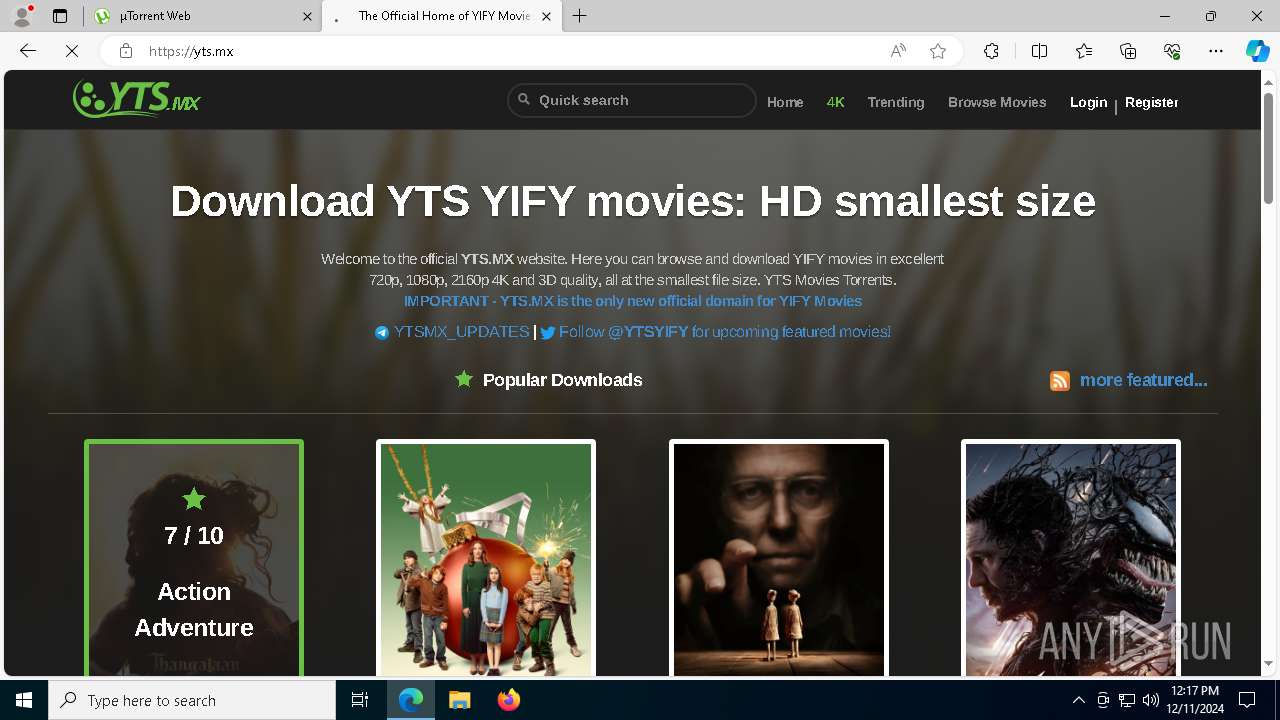
Task: Go to Home in the site menu
Action: (785, 102)
